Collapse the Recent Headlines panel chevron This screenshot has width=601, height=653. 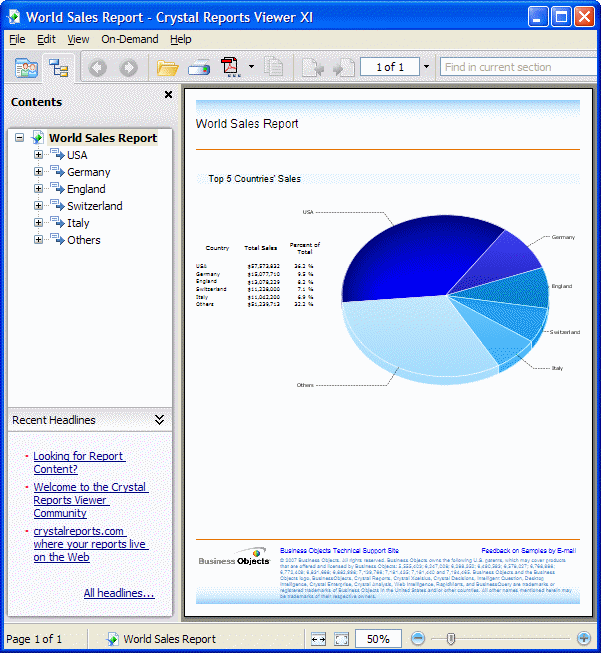pos(160,420)
